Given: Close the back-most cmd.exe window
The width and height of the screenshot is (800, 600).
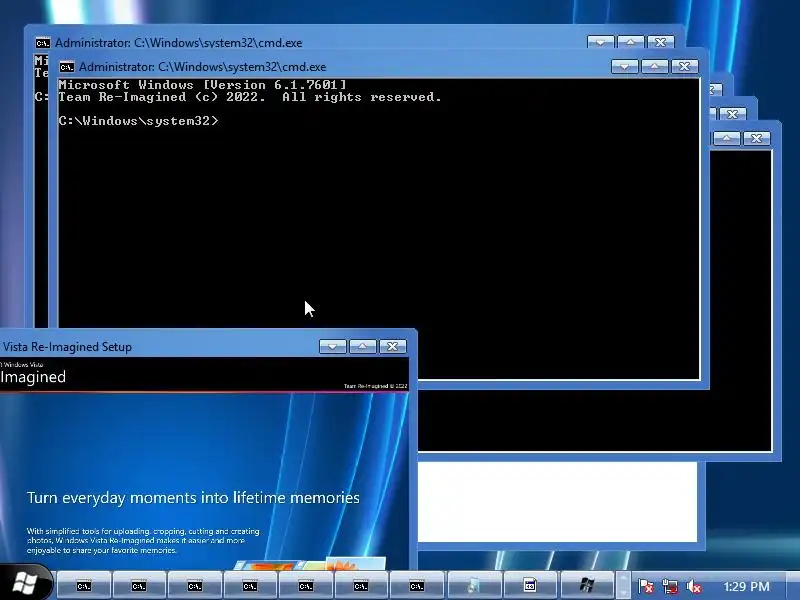Looking at the screenshot, I should pos(661,42).
